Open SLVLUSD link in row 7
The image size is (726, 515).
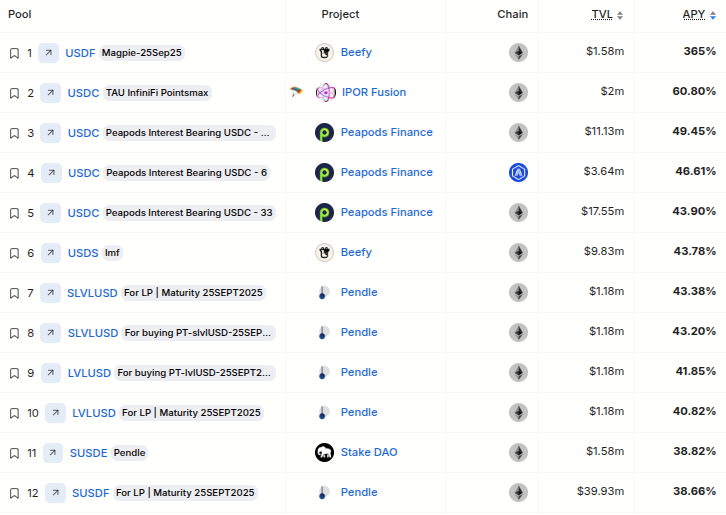[x=92, y=293]
